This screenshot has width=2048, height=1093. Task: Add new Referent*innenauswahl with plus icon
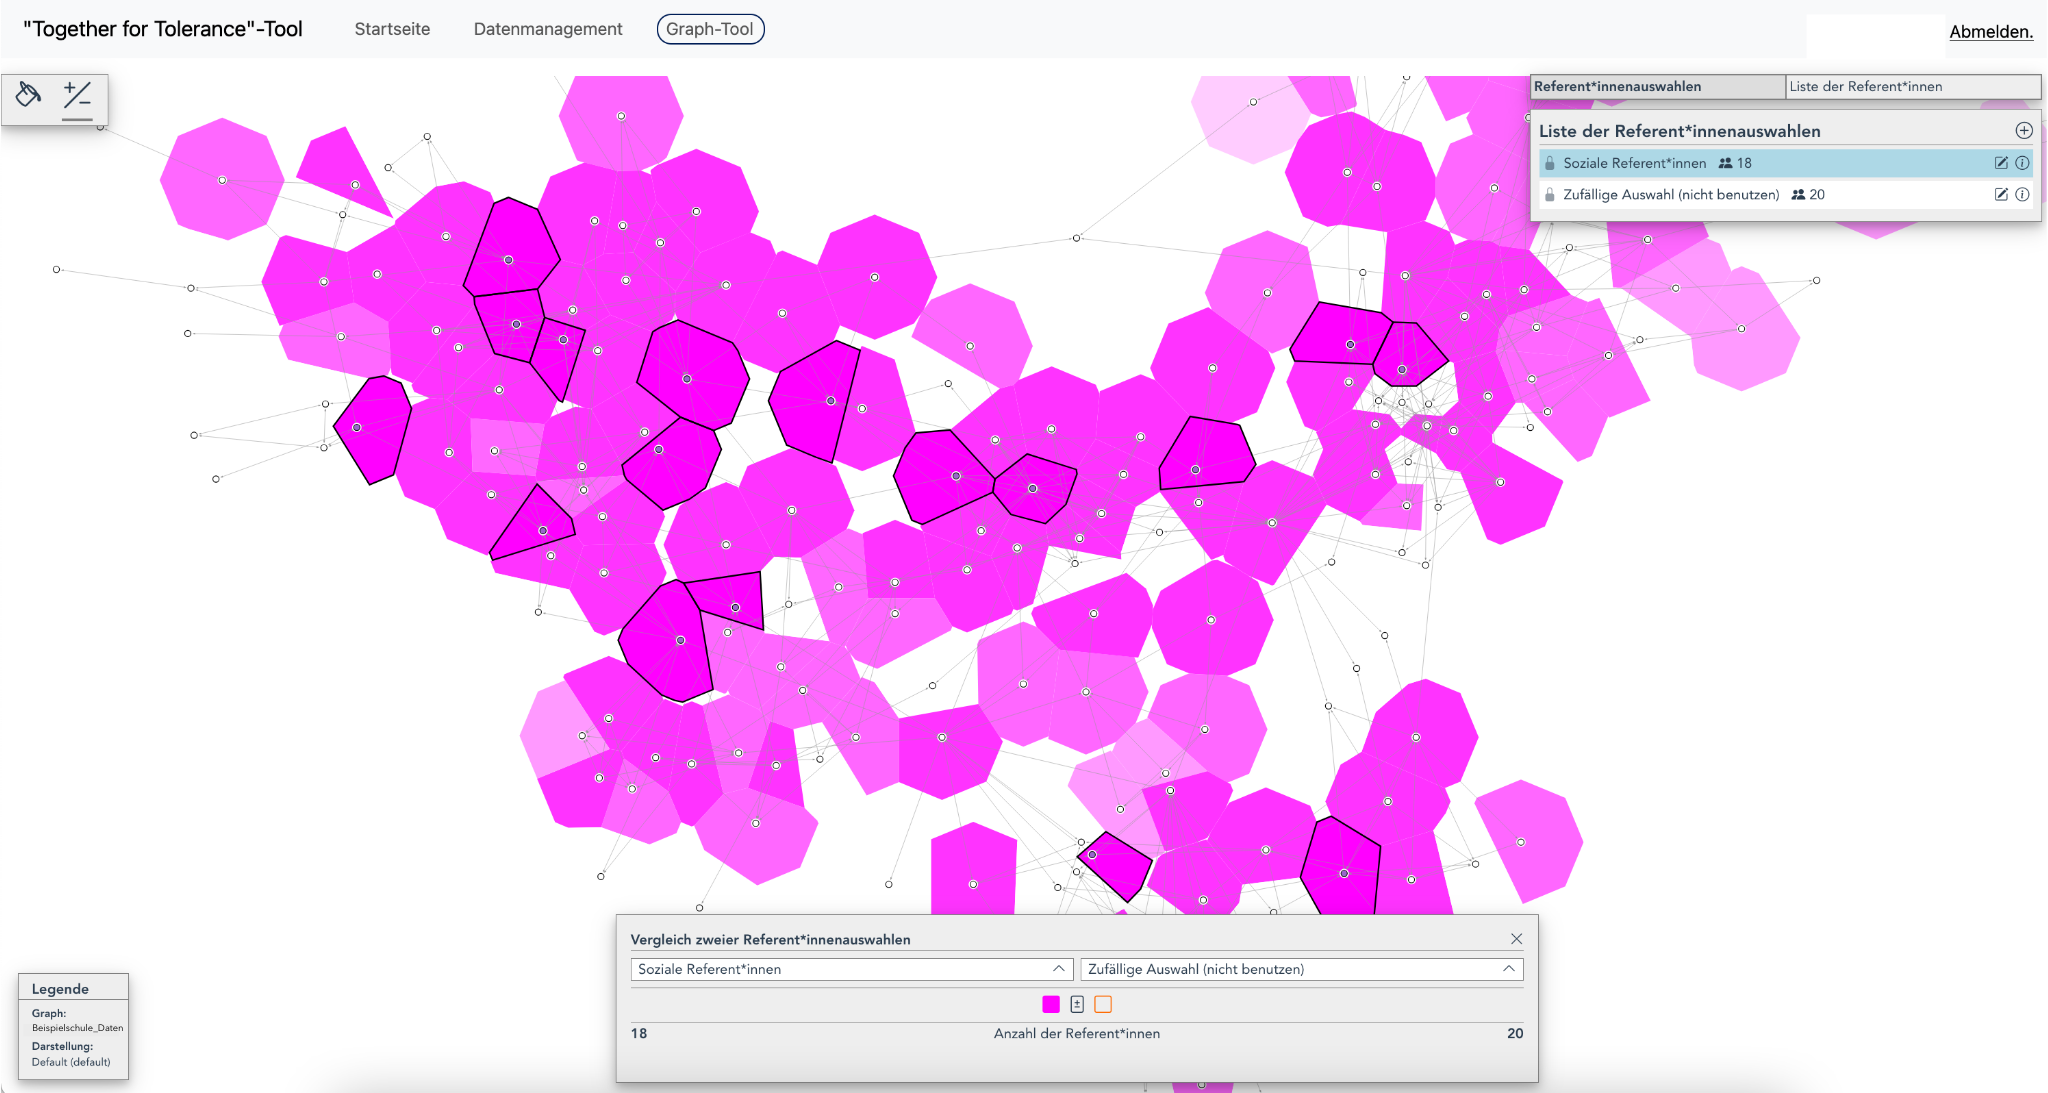click(2023, 131)
